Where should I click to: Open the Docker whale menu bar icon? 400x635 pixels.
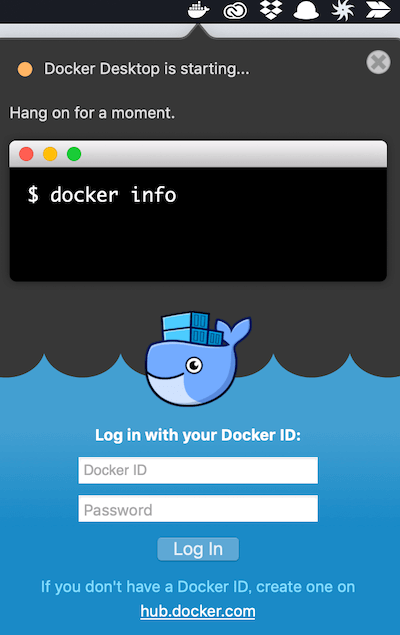click(198, 10)
